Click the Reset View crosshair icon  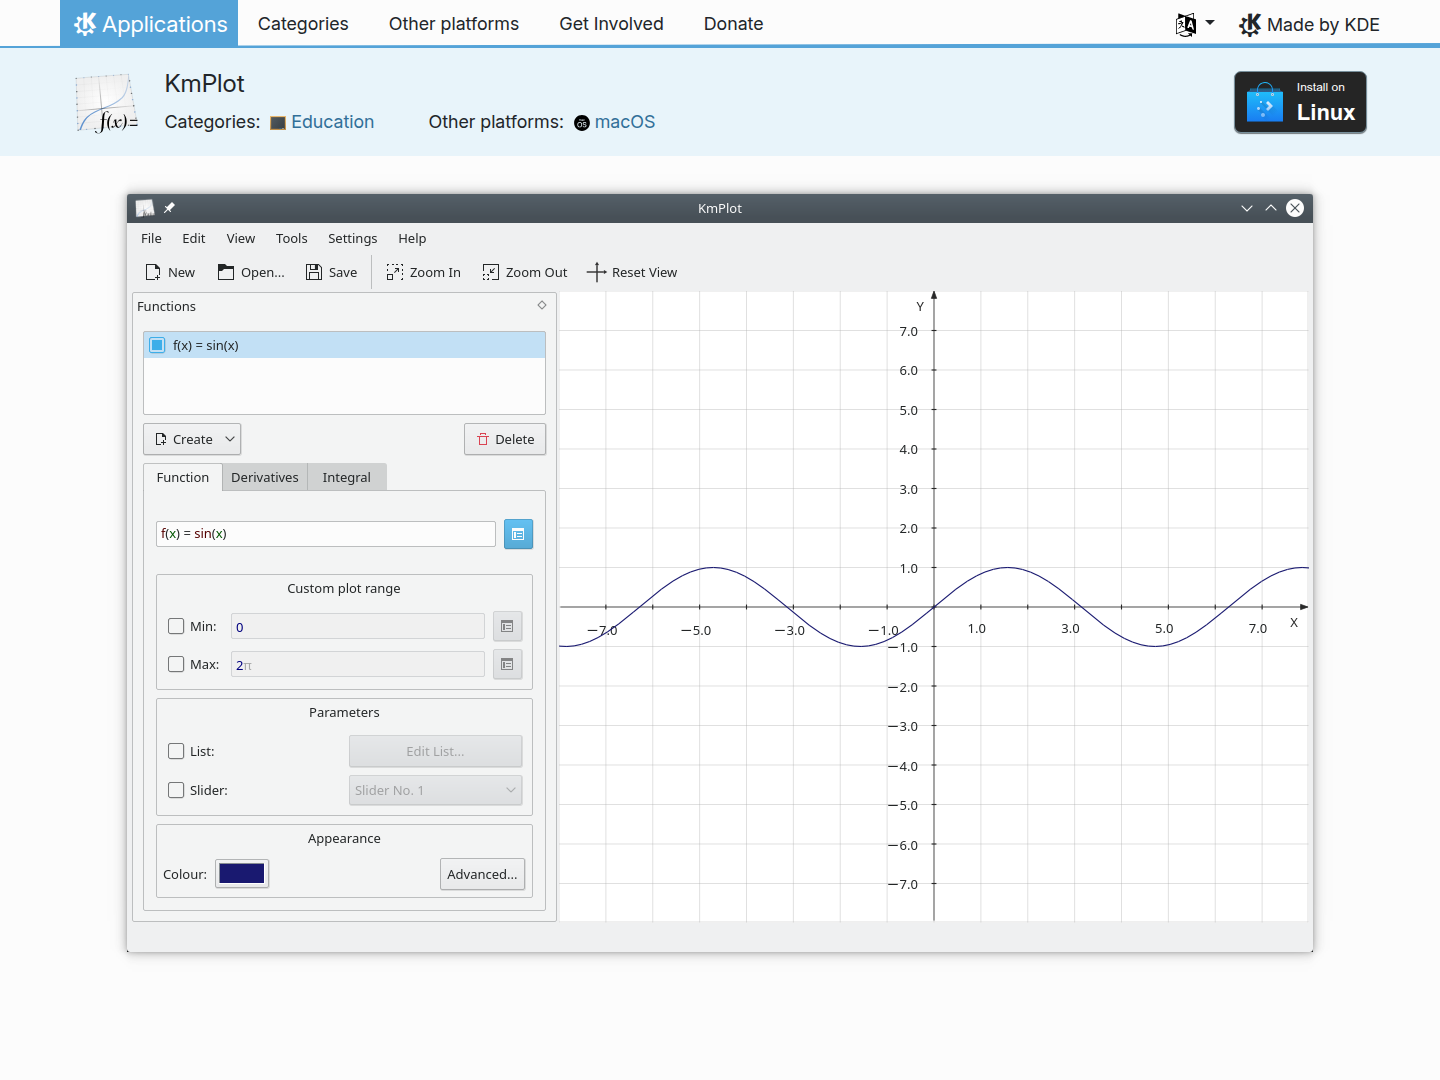click(x=597, y=272)
